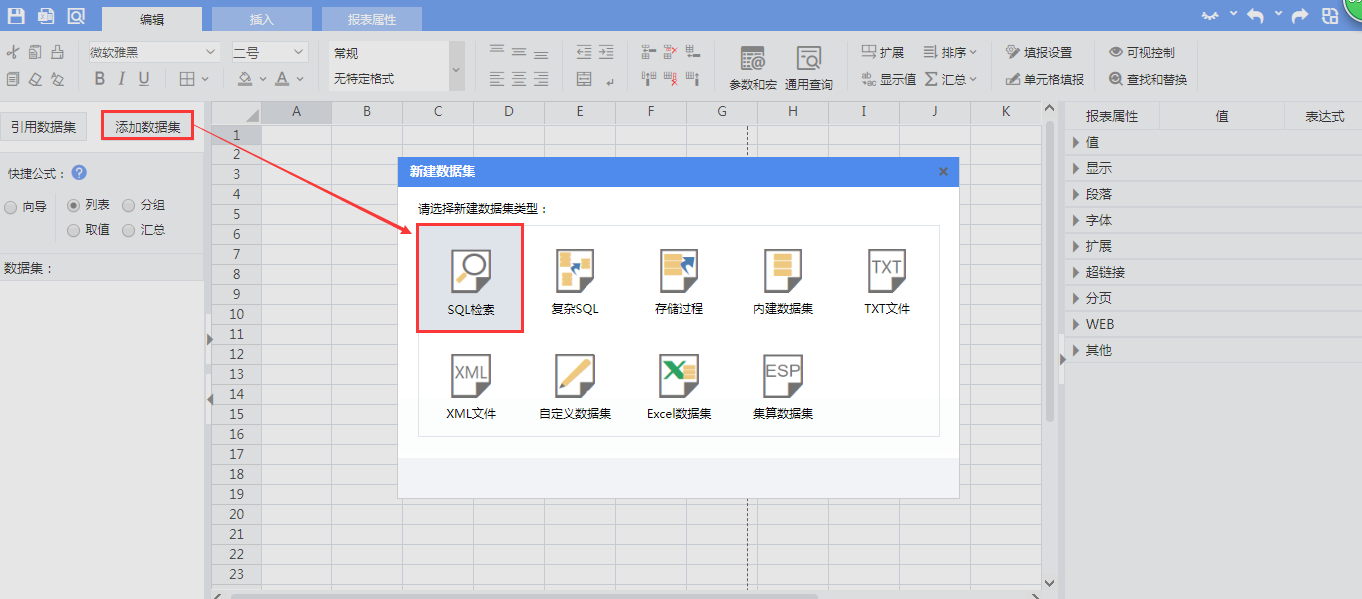1362x599 pixels.
Task: Open the 微软雅黑 font name dropdown
Action: point(153,52)
